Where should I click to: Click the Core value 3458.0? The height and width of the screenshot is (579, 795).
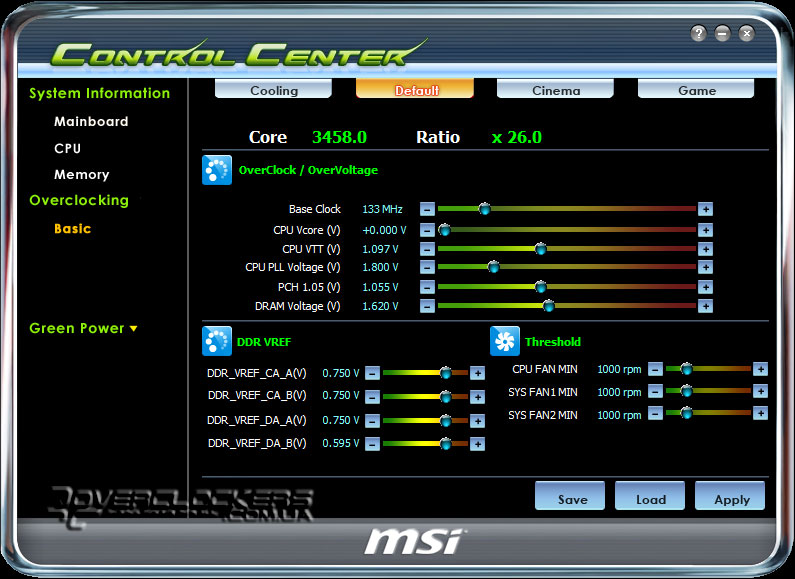click(339, 137)
